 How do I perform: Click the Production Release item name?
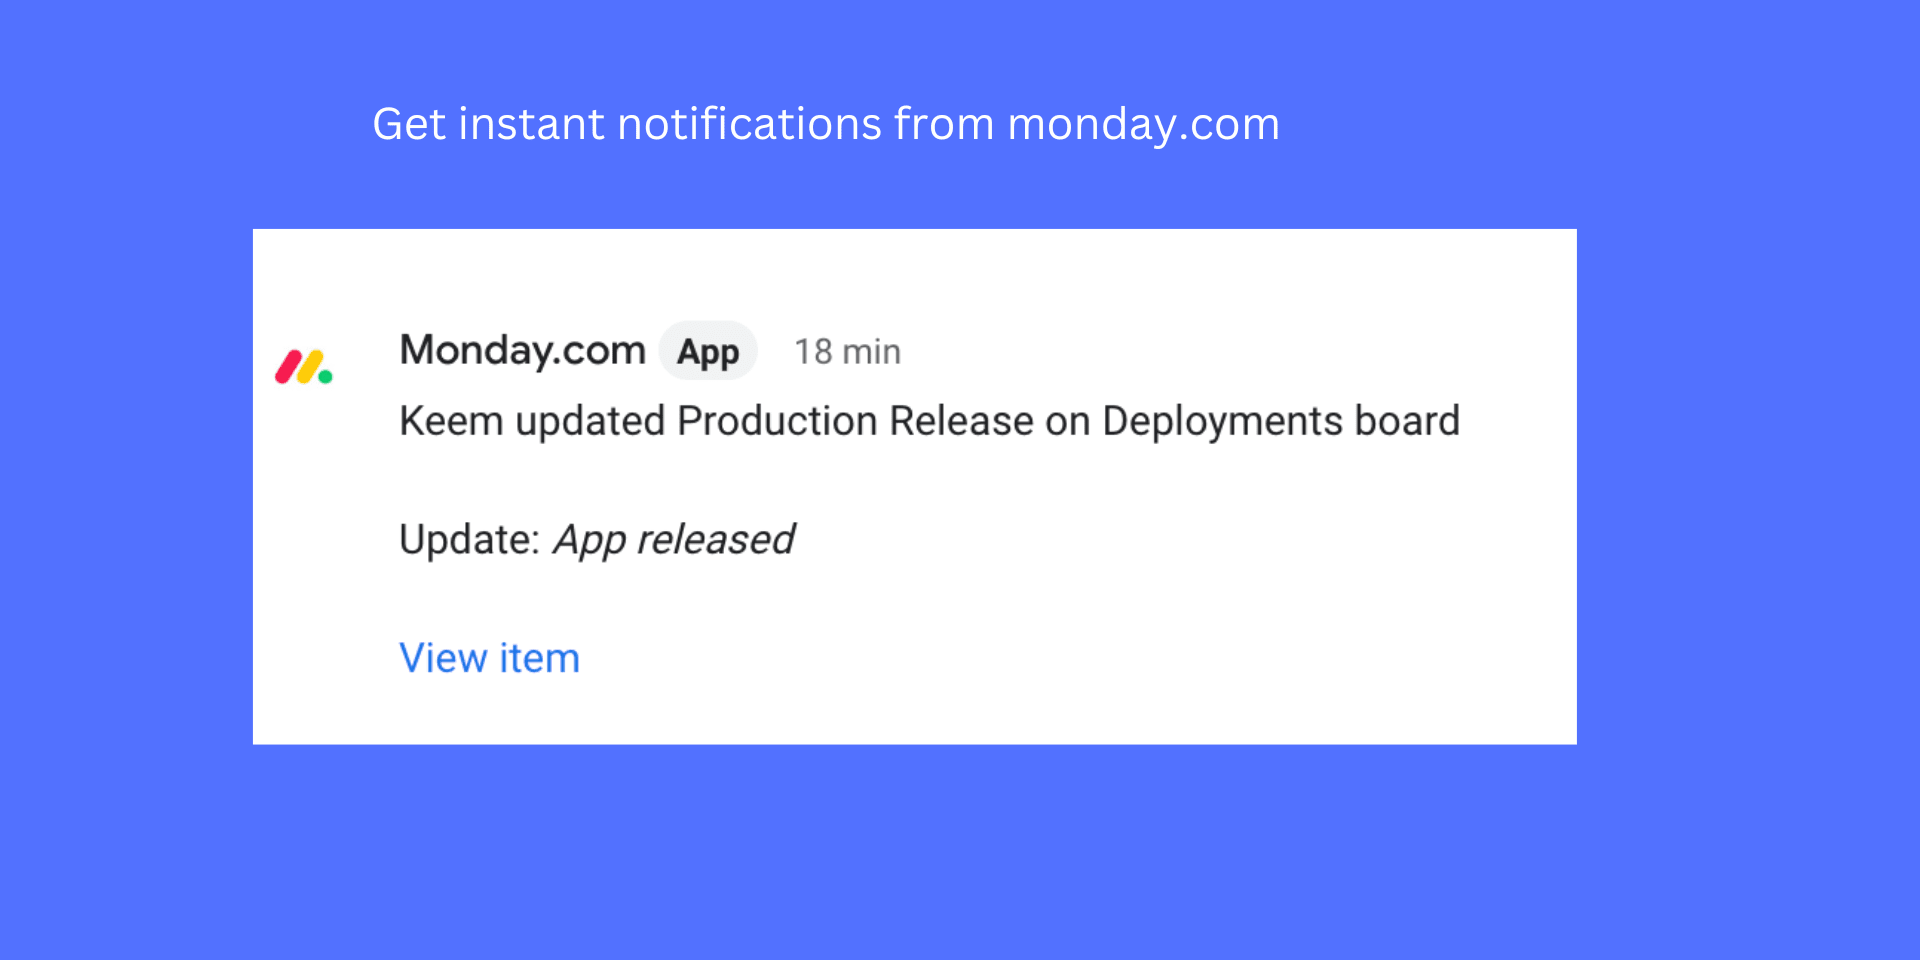855,421
